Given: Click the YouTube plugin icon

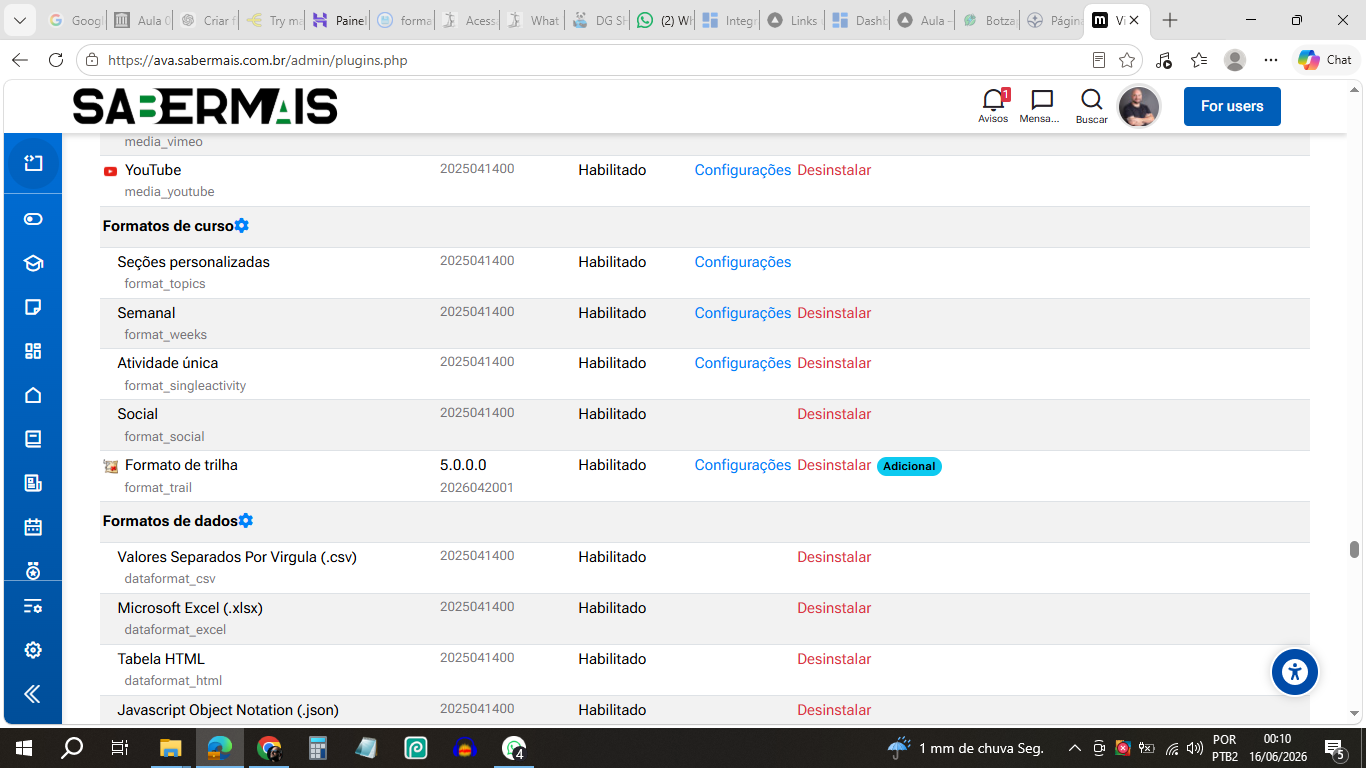Looking at the screenshot, I should [110, 171].
